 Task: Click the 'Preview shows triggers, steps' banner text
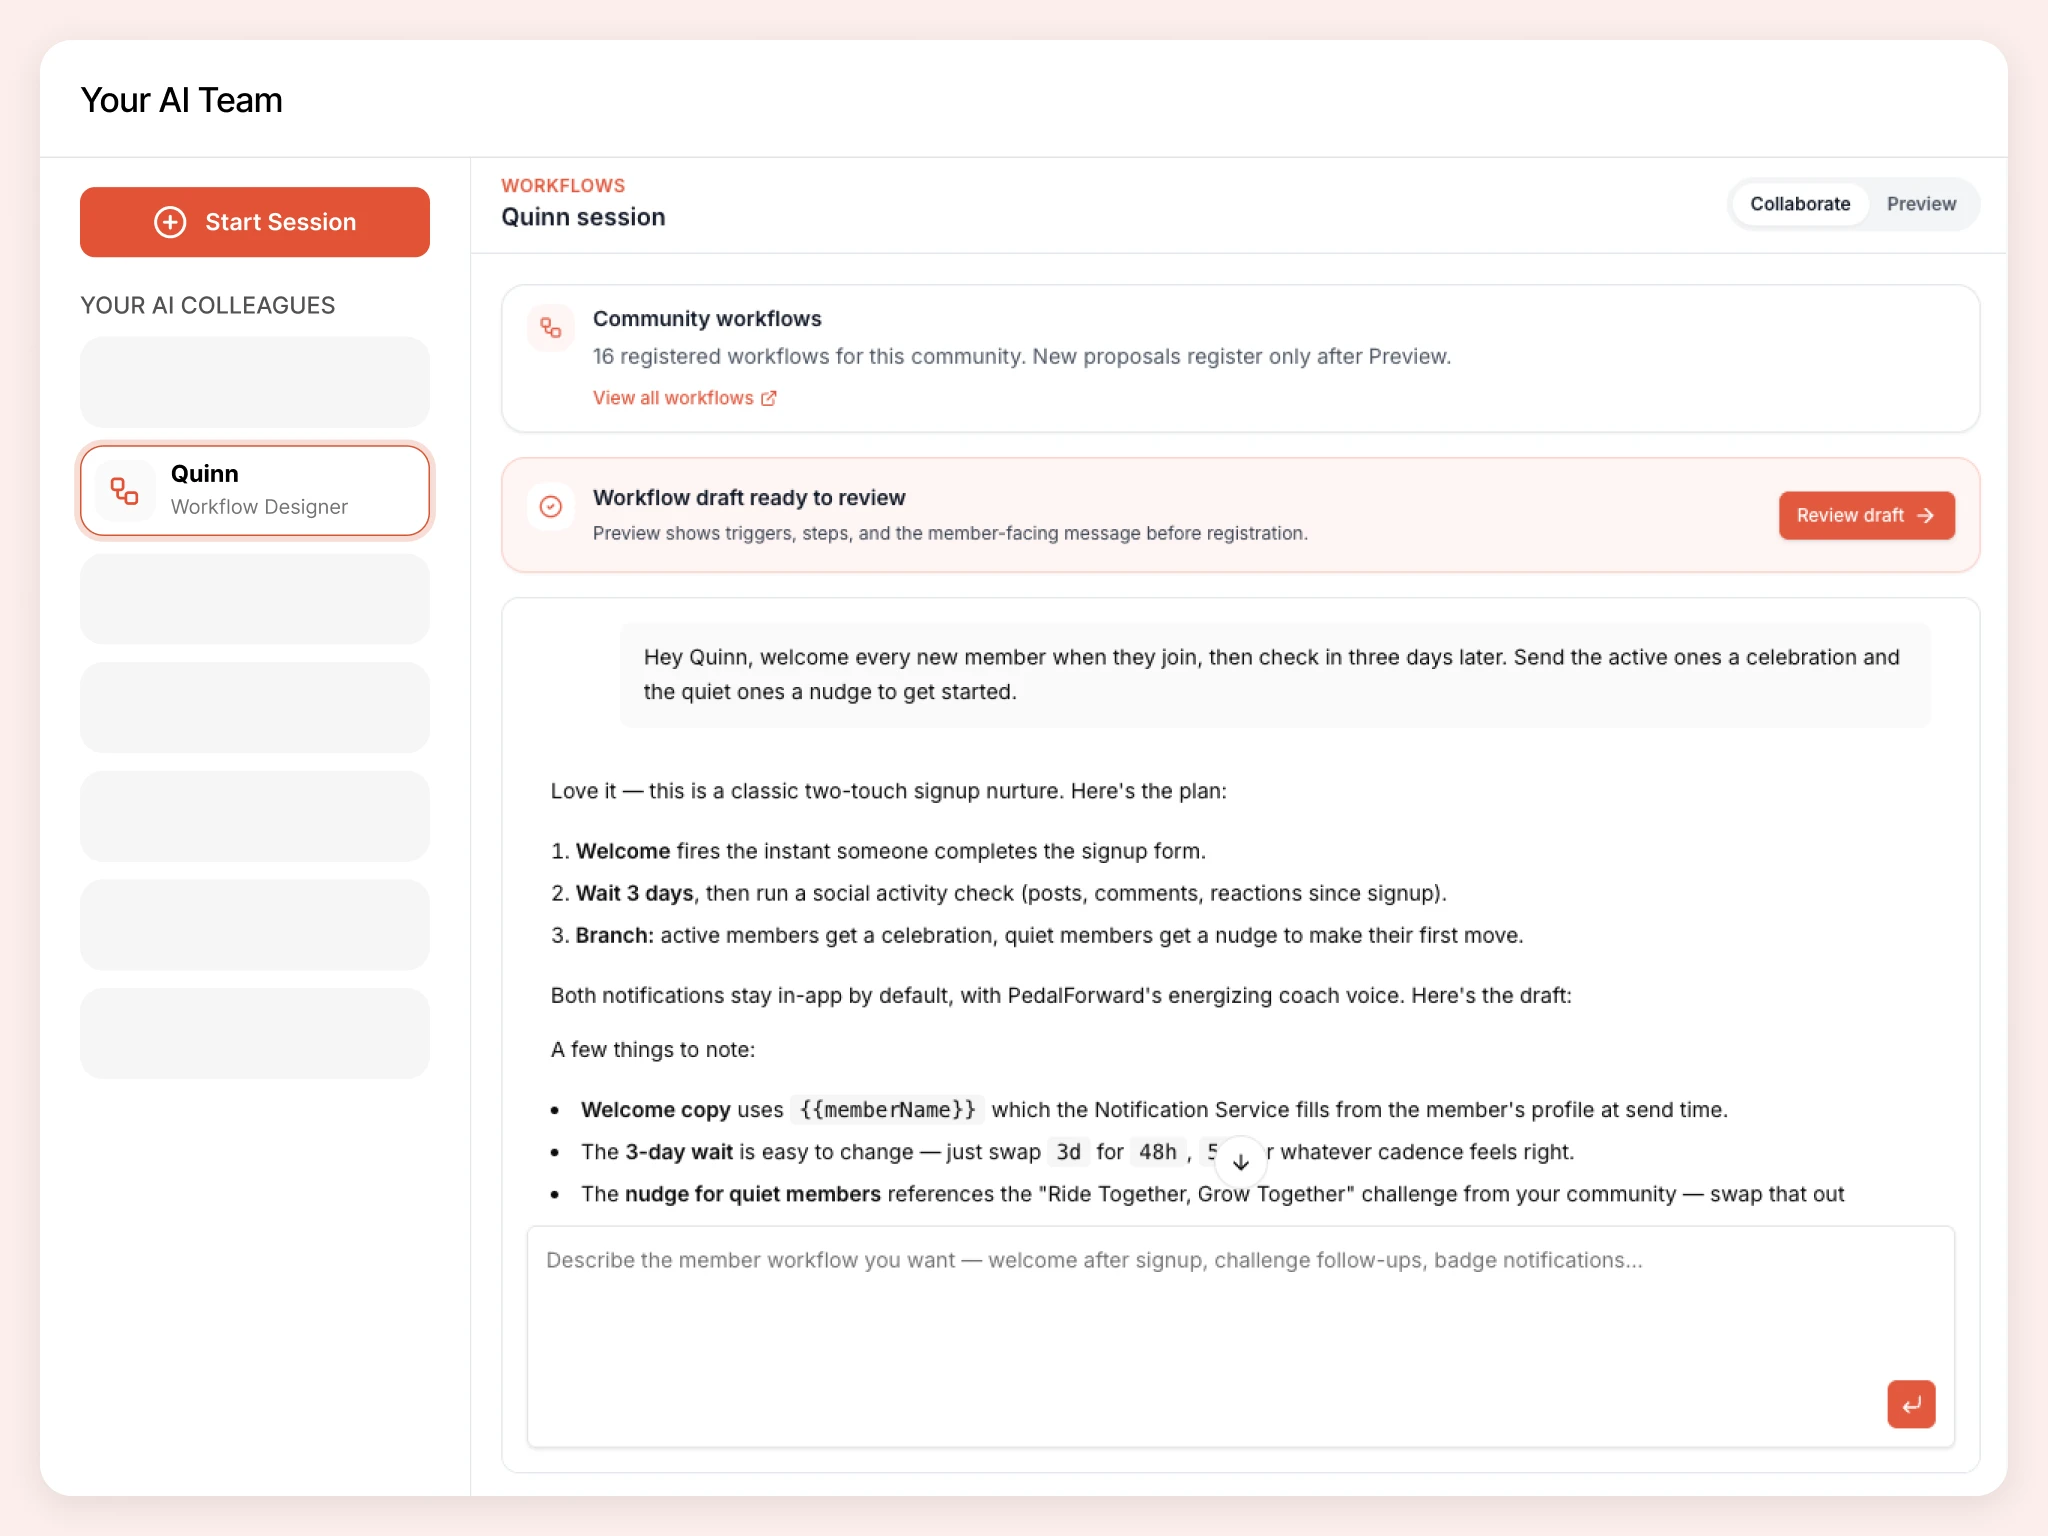pos(950,534)
